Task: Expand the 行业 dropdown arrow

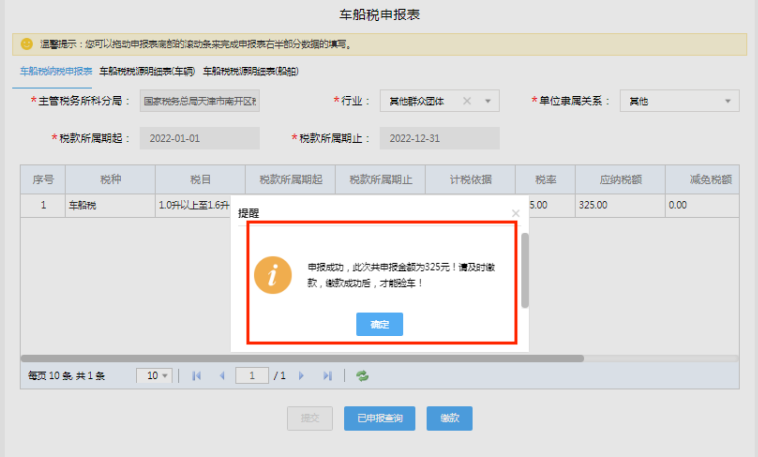Action: pyautogui.click(x=488, y=101)
